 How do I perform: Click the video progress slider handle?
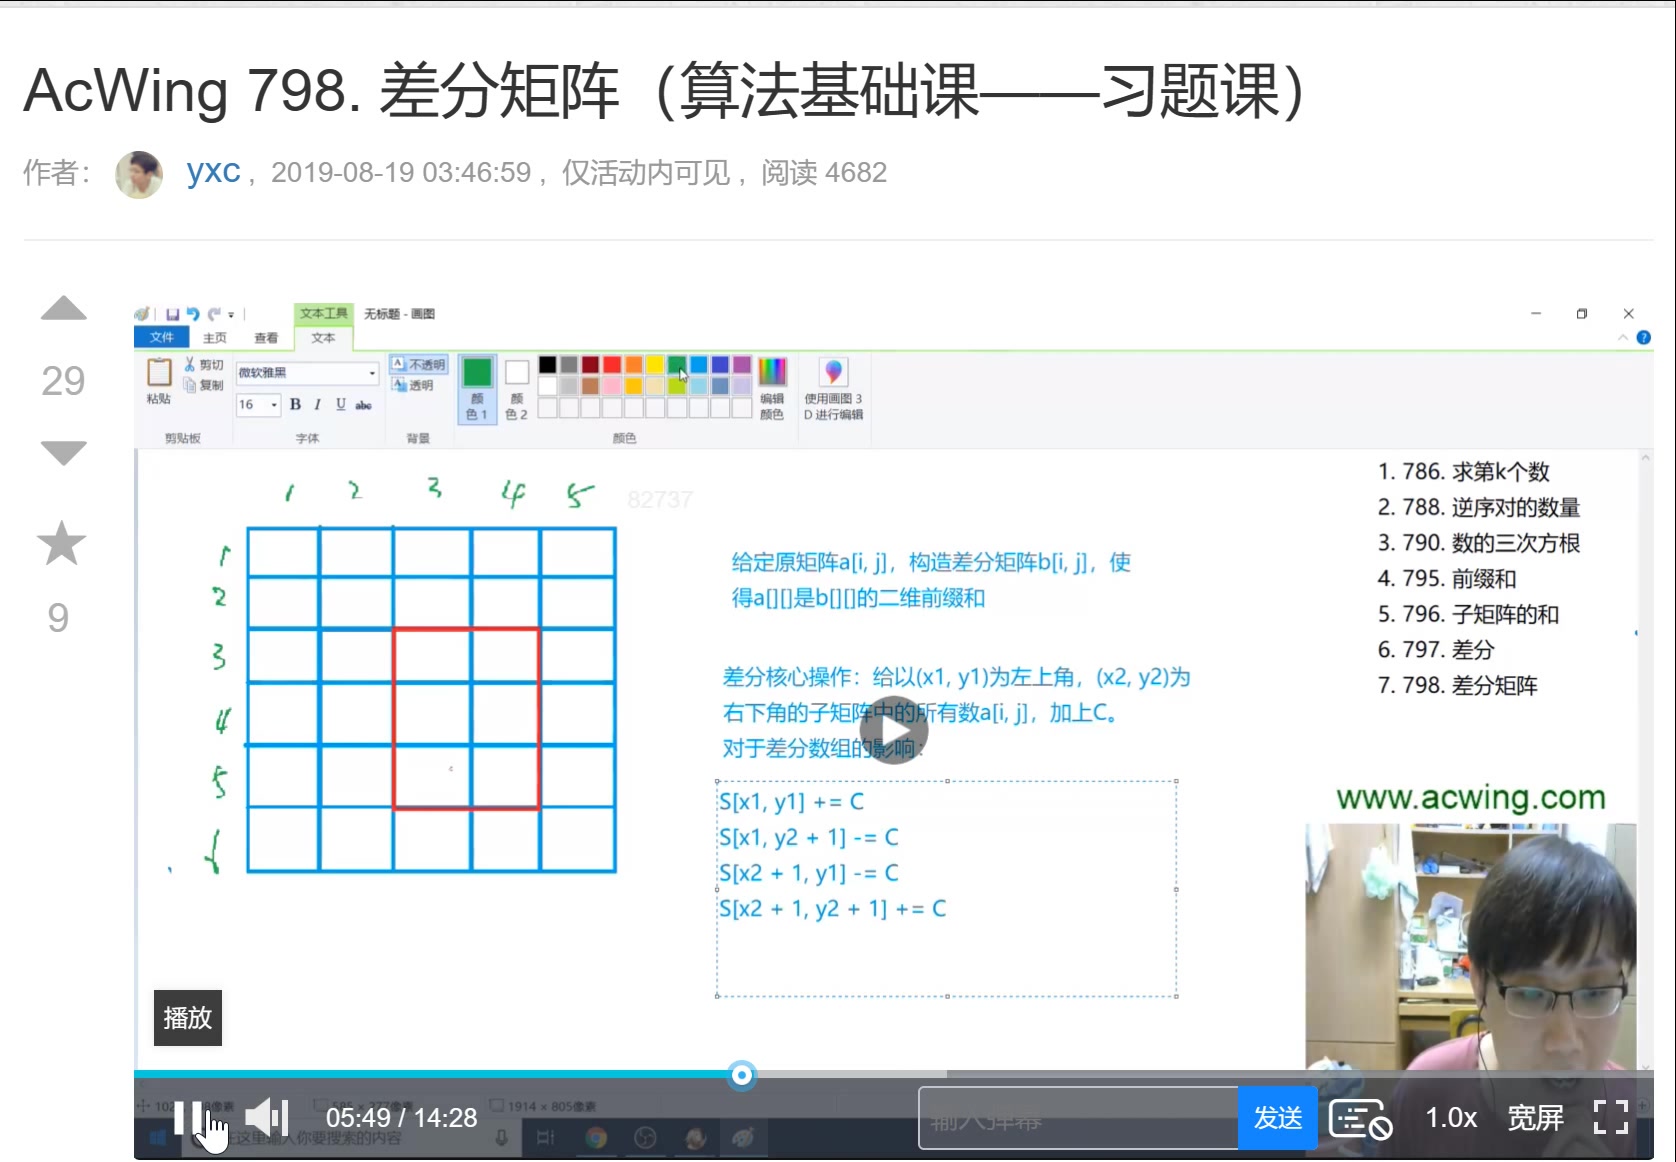[x=742, y=1075]
